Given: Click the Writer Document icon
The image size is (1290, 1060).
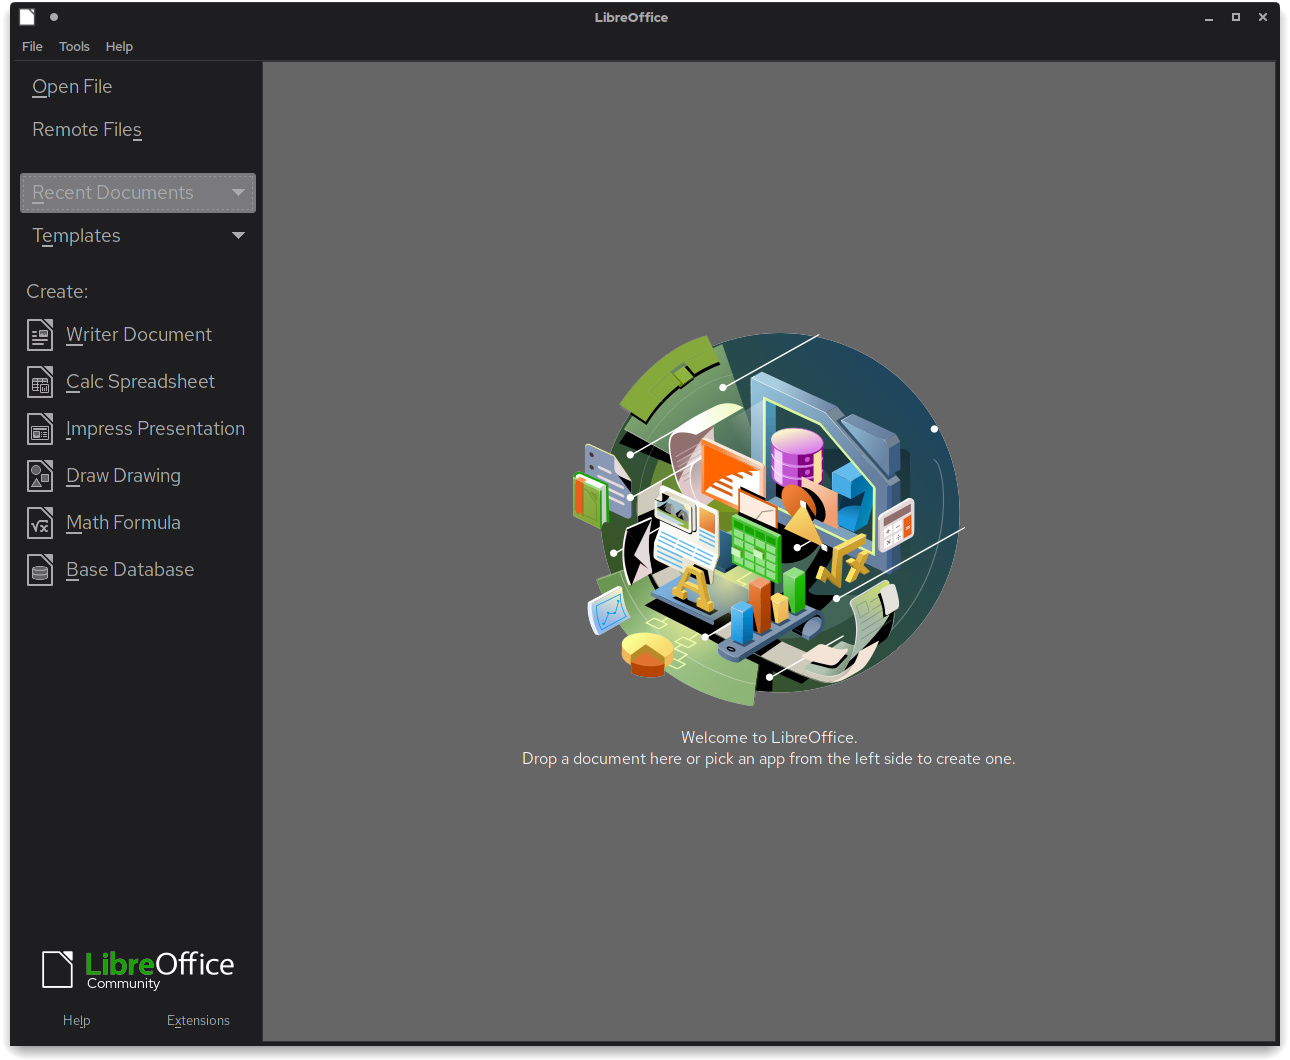Looking at the screenshot, I should [40, 335].
